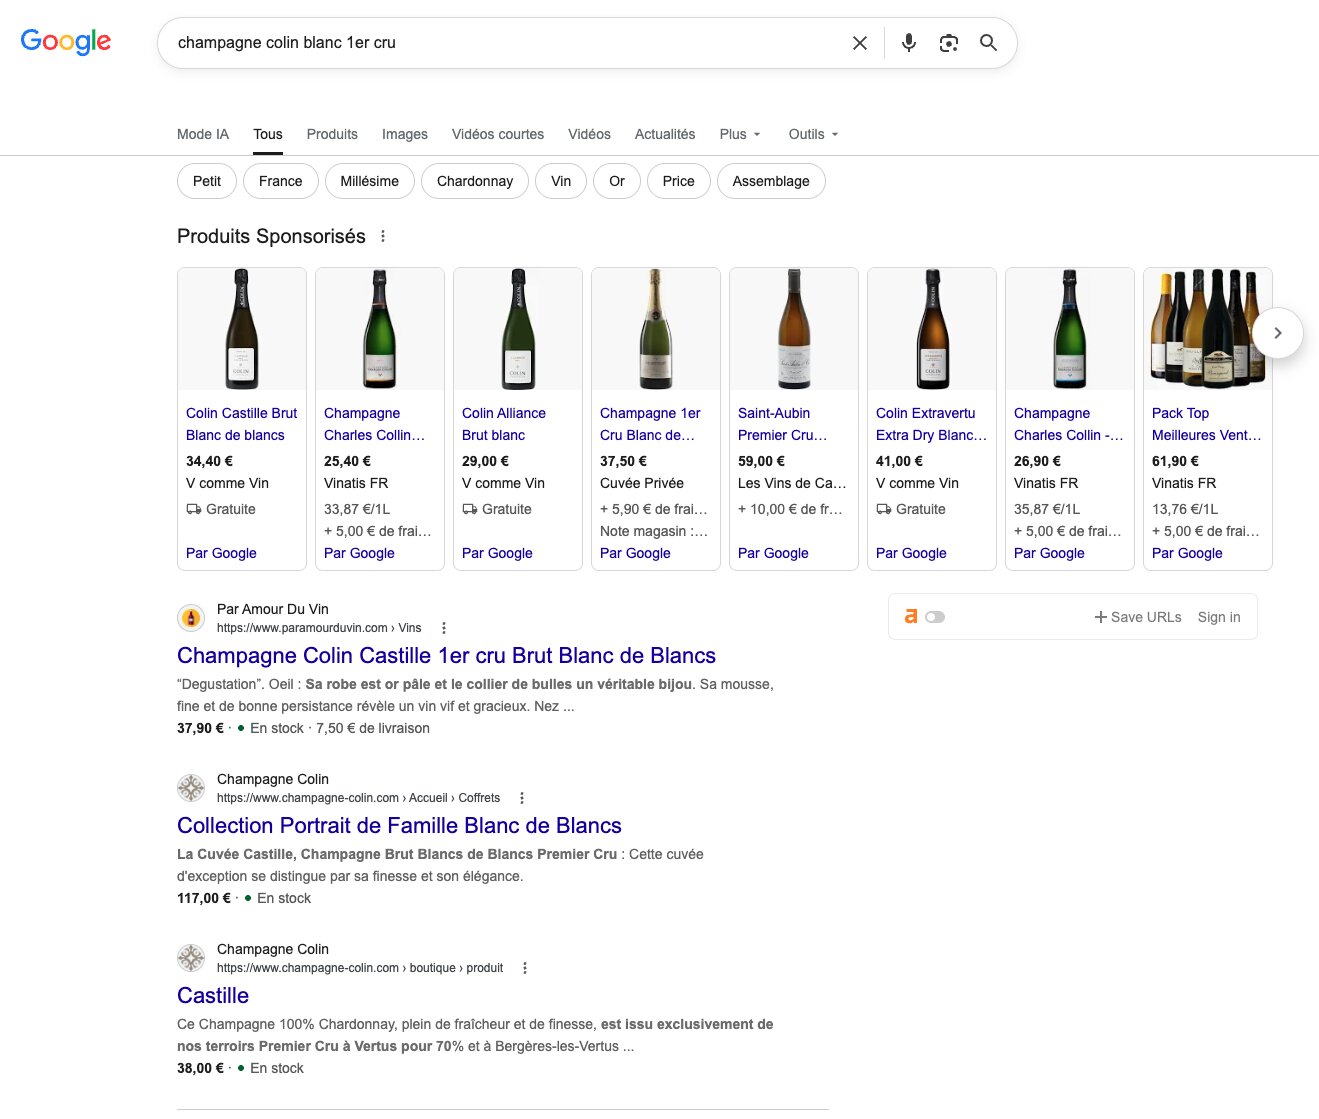
Task: Open options menu for the Coffrets result
Action: coord(522,798)
